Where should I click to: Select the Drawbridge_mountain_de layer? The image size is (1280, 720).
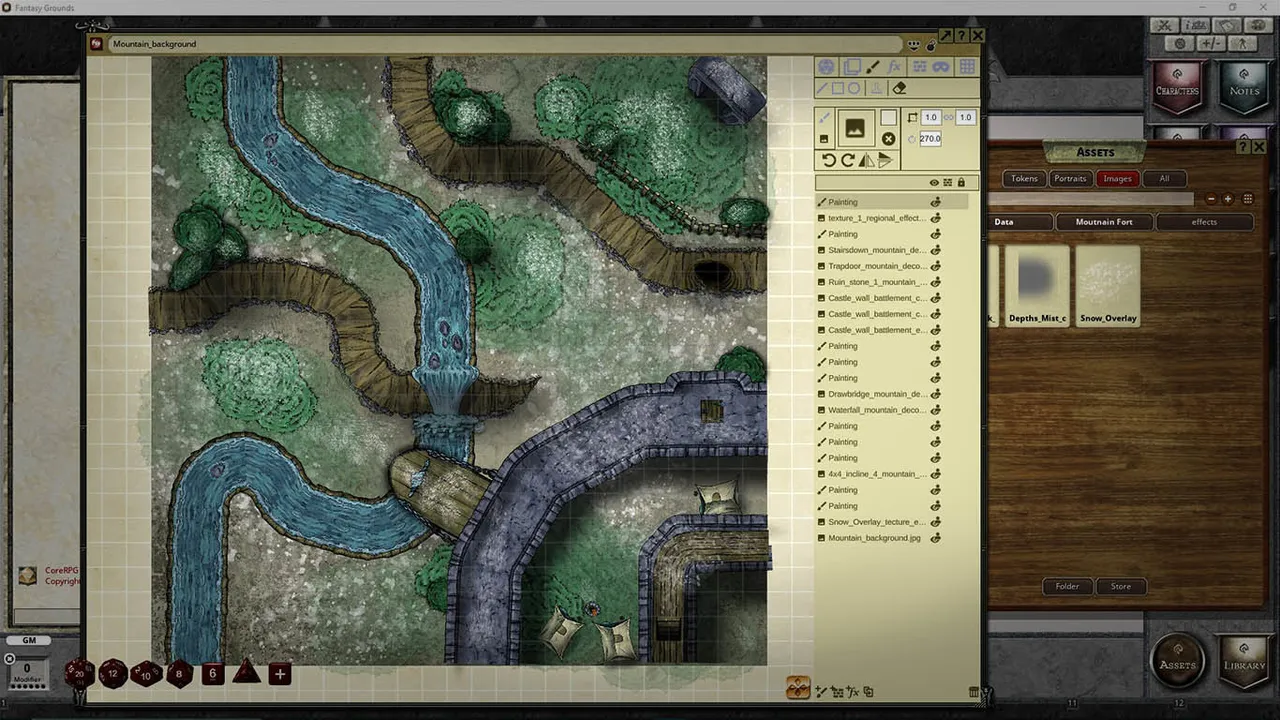coord(877,394)
